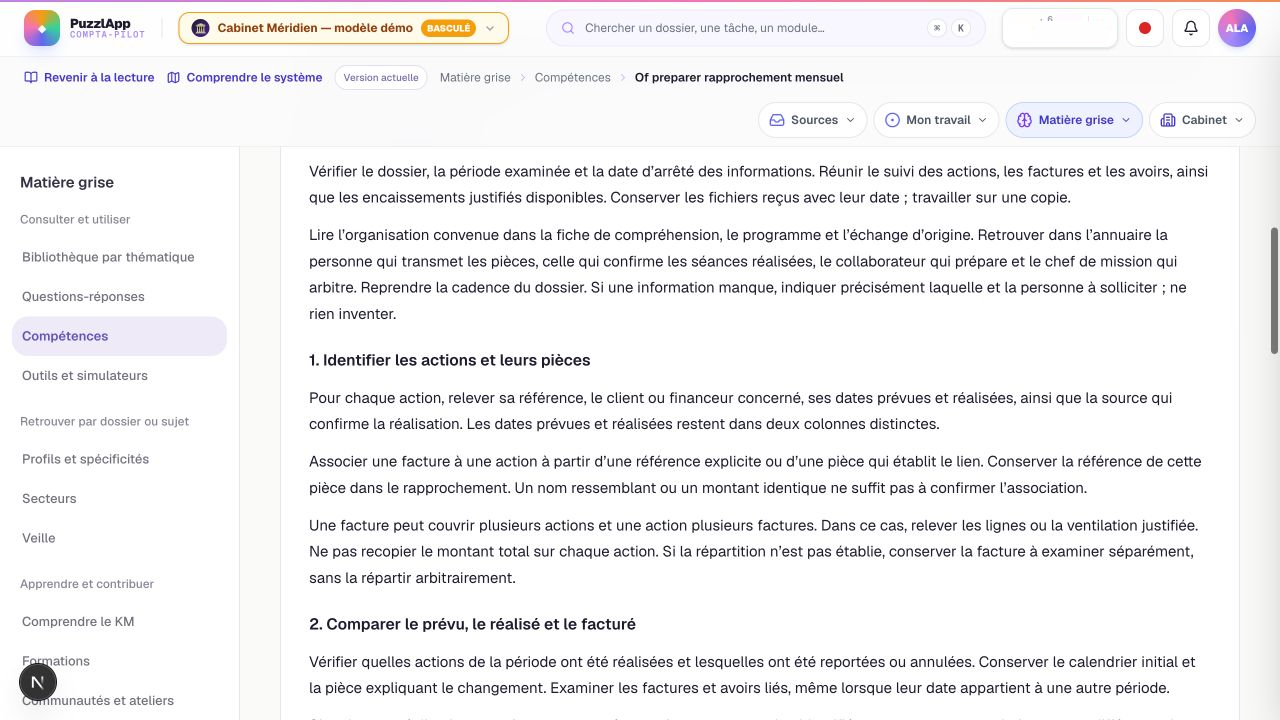Click the book icon of Revenir à la lecture
Image resolution: width=1280 pixels, height=720 pixels.
31,77
